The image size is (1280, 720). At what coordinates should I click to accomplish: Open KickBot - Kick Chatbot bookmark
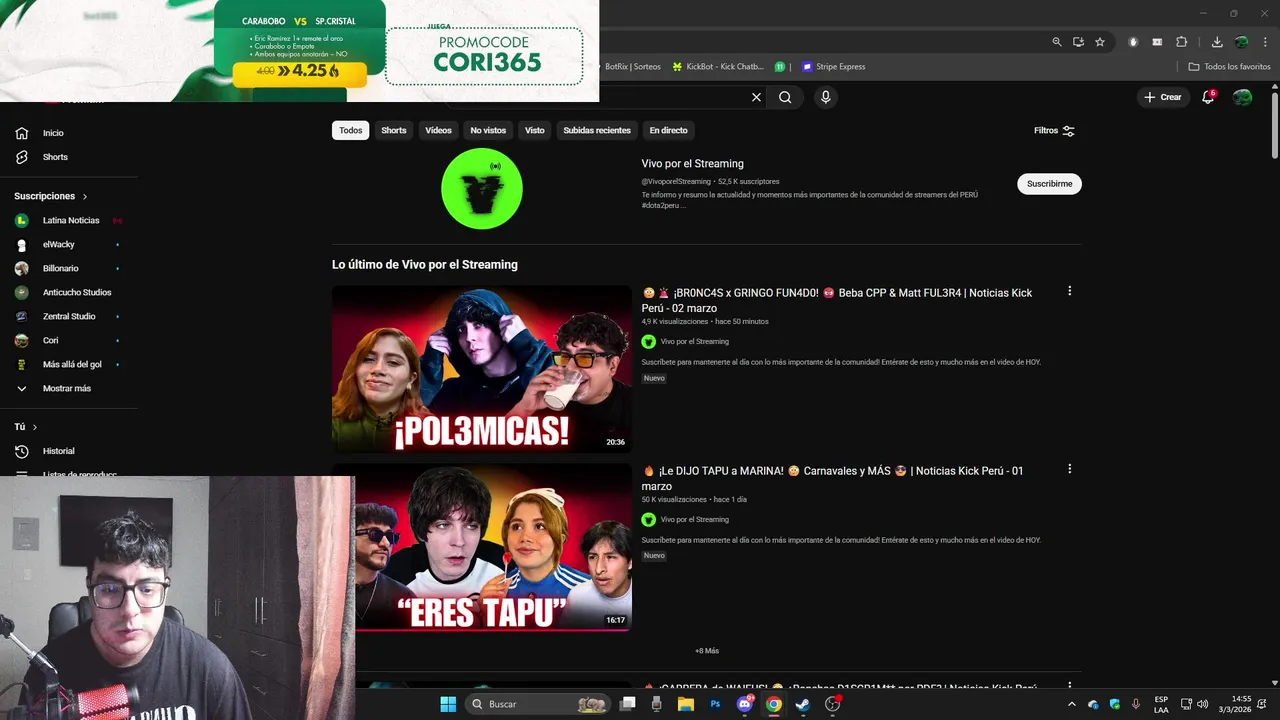tap(717, 67)
